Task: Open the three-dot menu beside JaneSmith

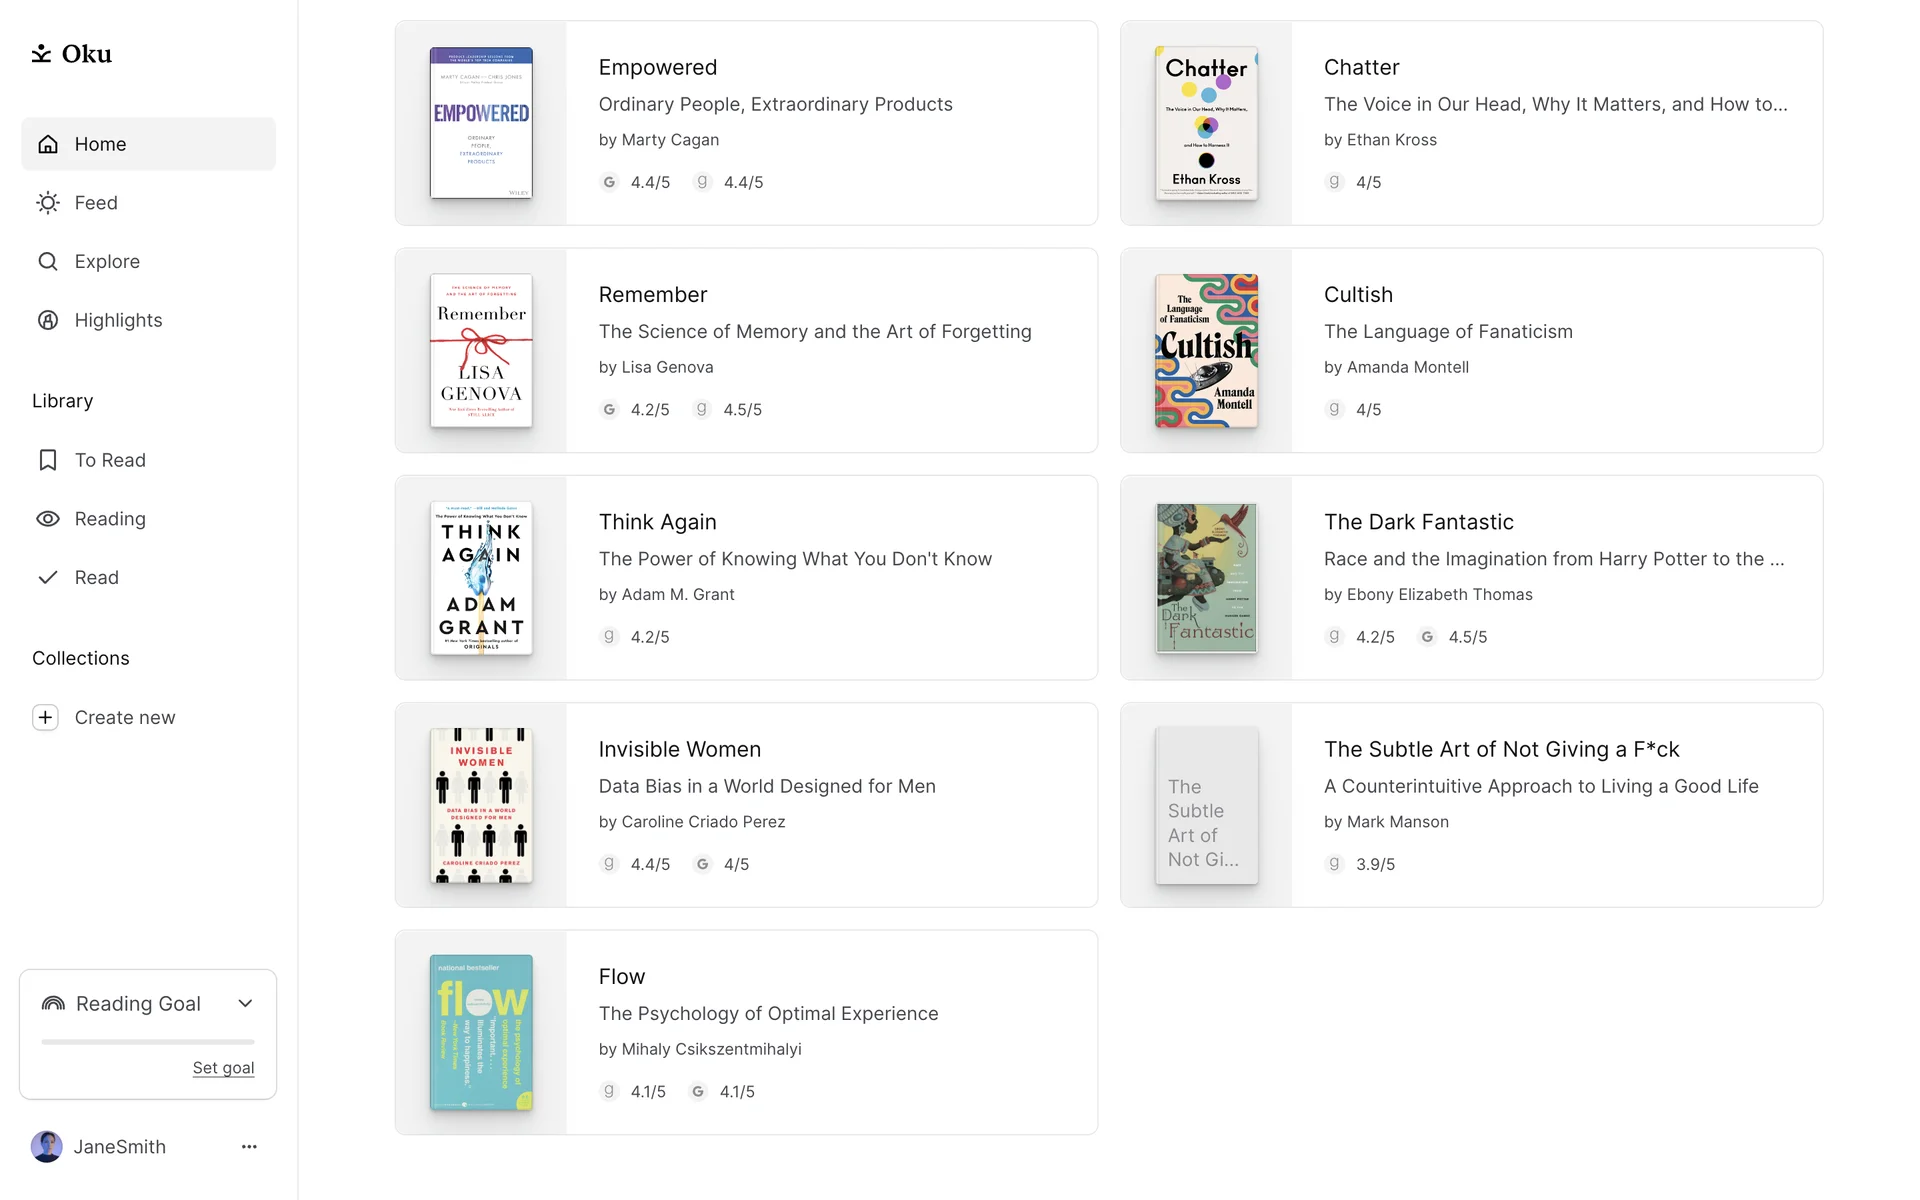Action: [x=249, y=1147]
